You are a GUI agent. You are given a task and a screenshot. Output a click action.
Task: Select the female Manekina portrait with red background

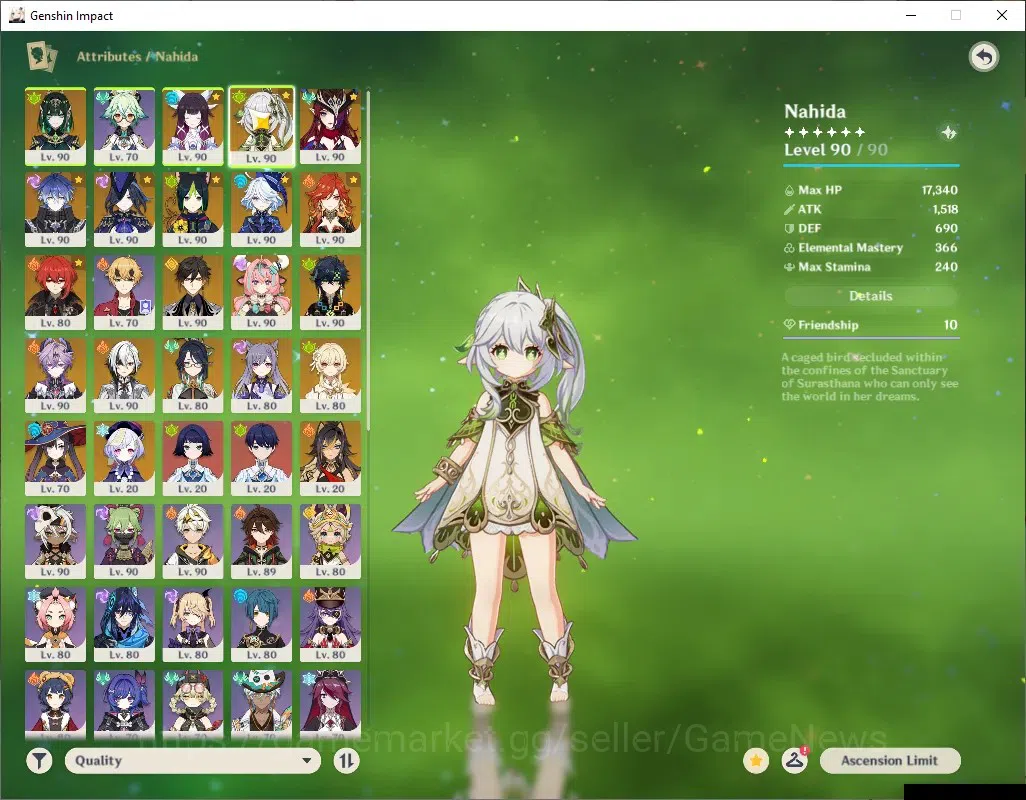click(193, 459)
